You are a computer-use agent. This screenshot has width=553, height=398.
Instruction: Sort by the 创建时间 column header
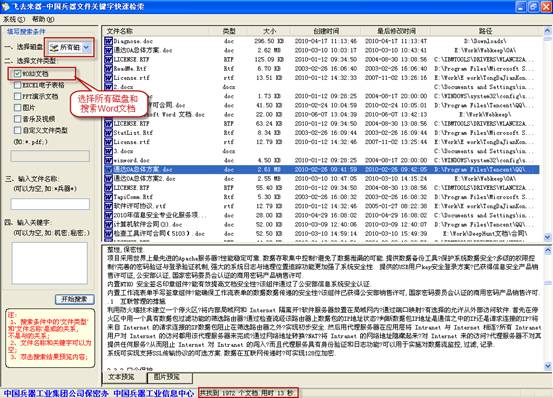[326, 31]
